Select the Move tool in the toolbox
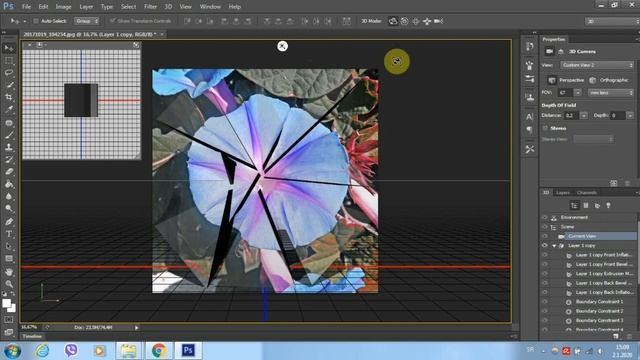Viewport: 640px width, 360px height. 9,48
